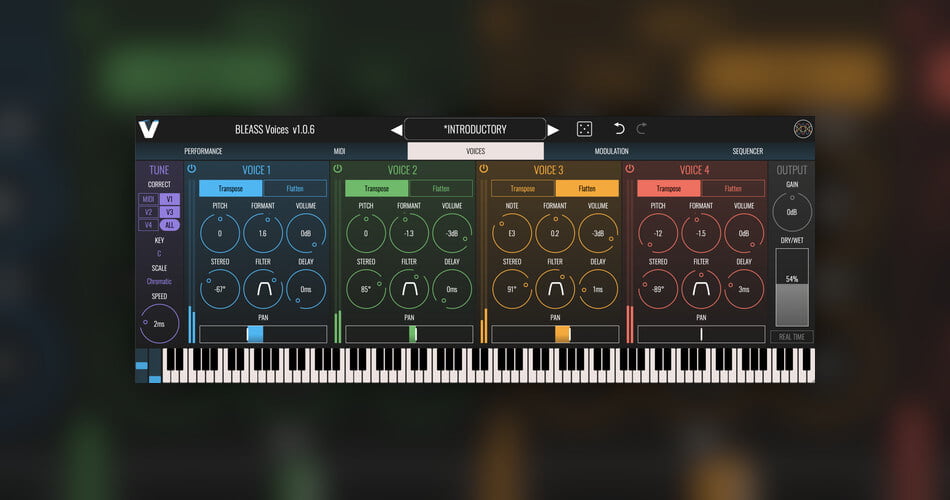Open the Sequencer tab
Screen dimensions: 950x500
pyautogui.click(x=747, y=151)
